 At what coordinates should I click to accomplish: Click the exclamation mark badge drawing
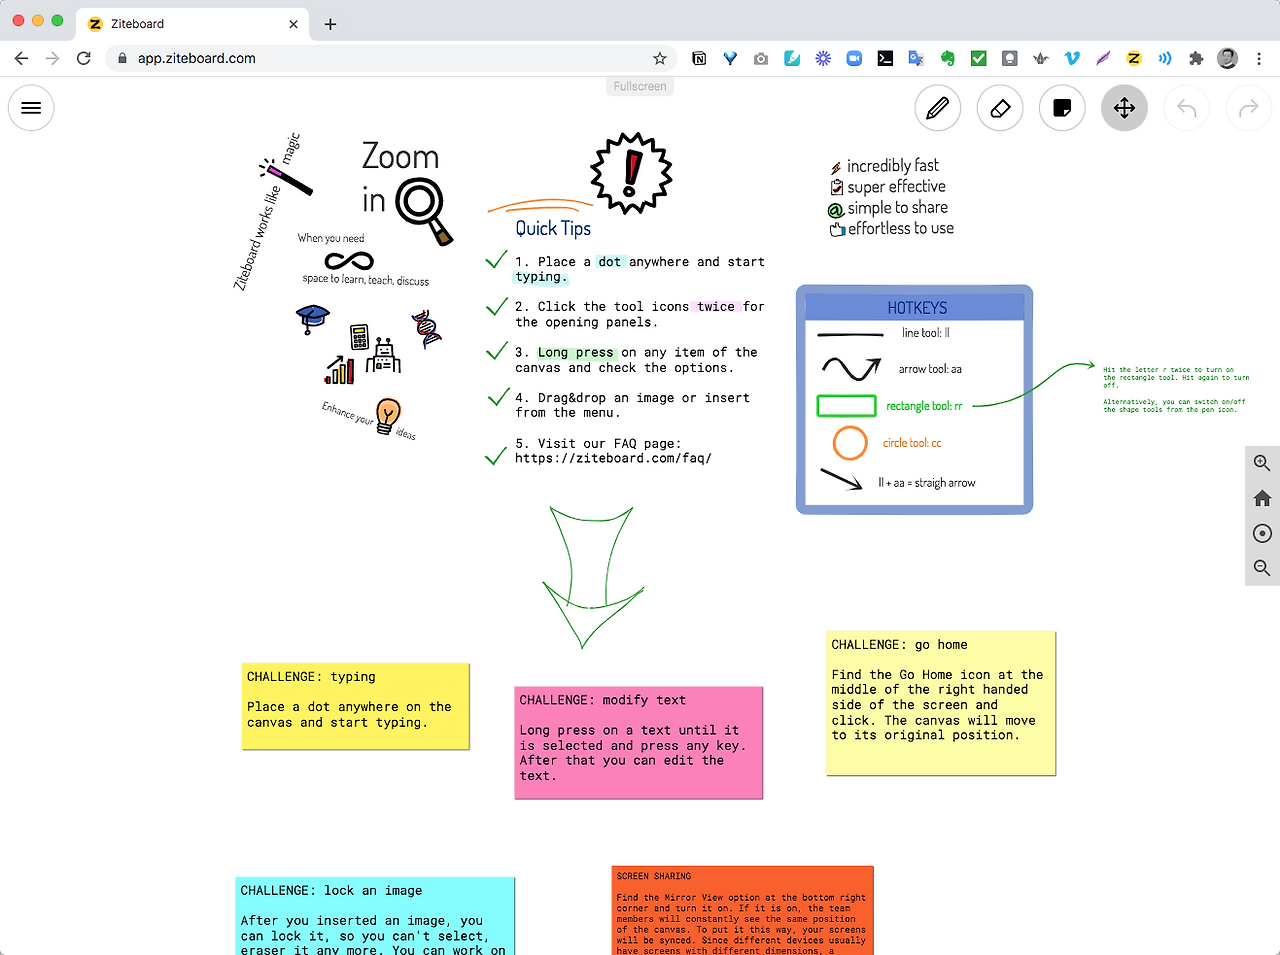coord(631,172)
